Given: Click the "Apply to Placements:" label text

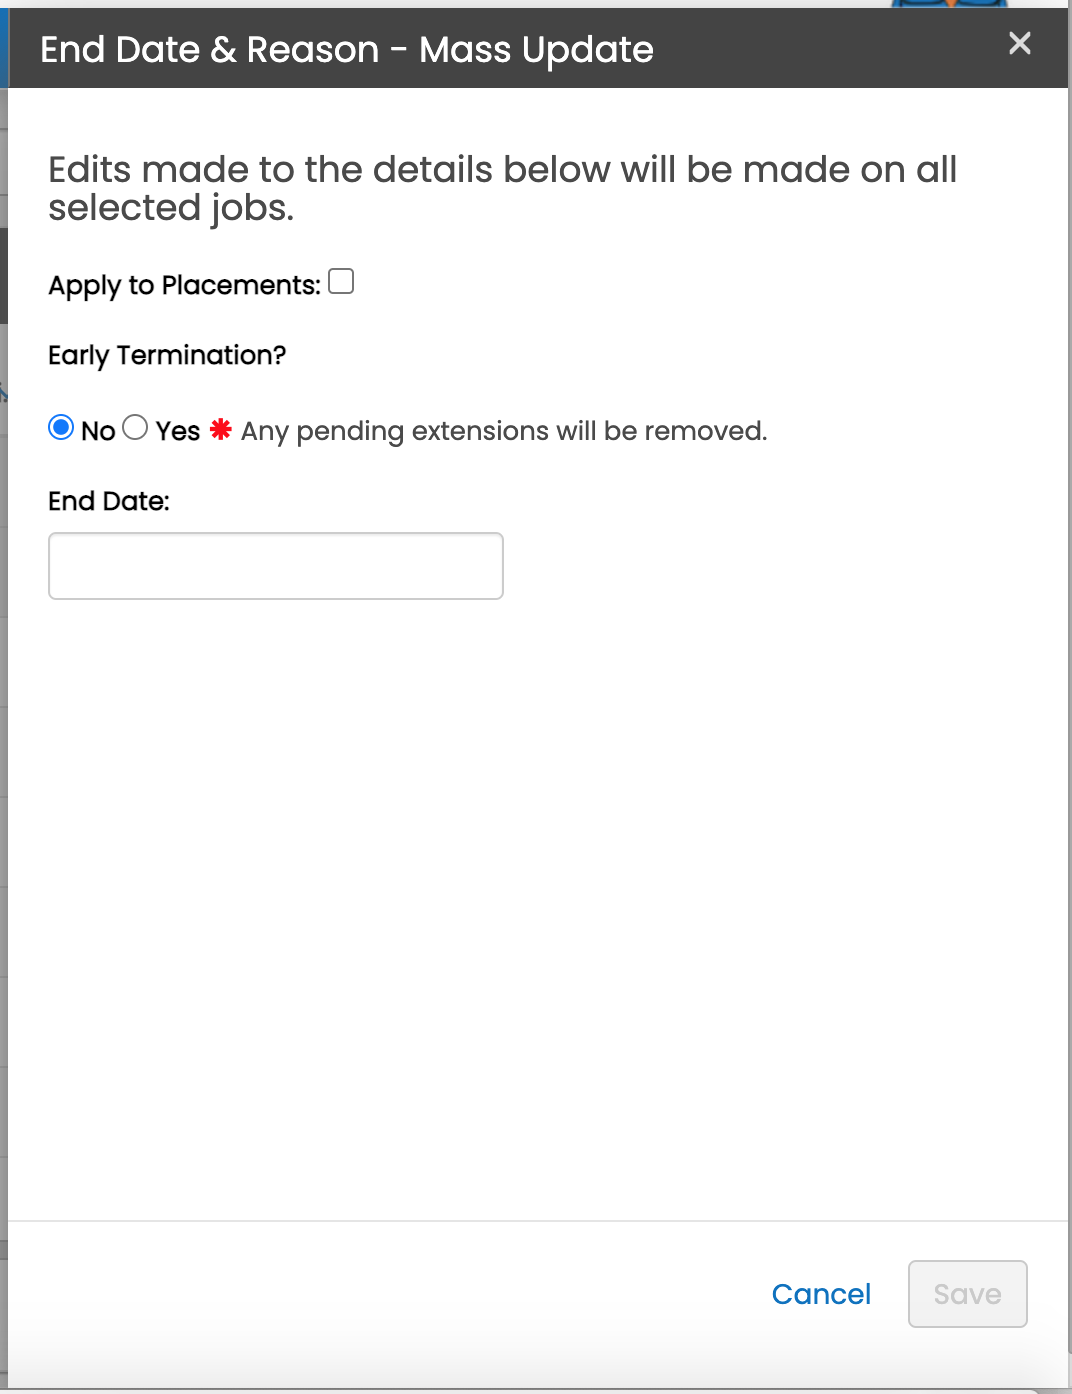Looking at the screenshot, I should (x=184, y=285).
